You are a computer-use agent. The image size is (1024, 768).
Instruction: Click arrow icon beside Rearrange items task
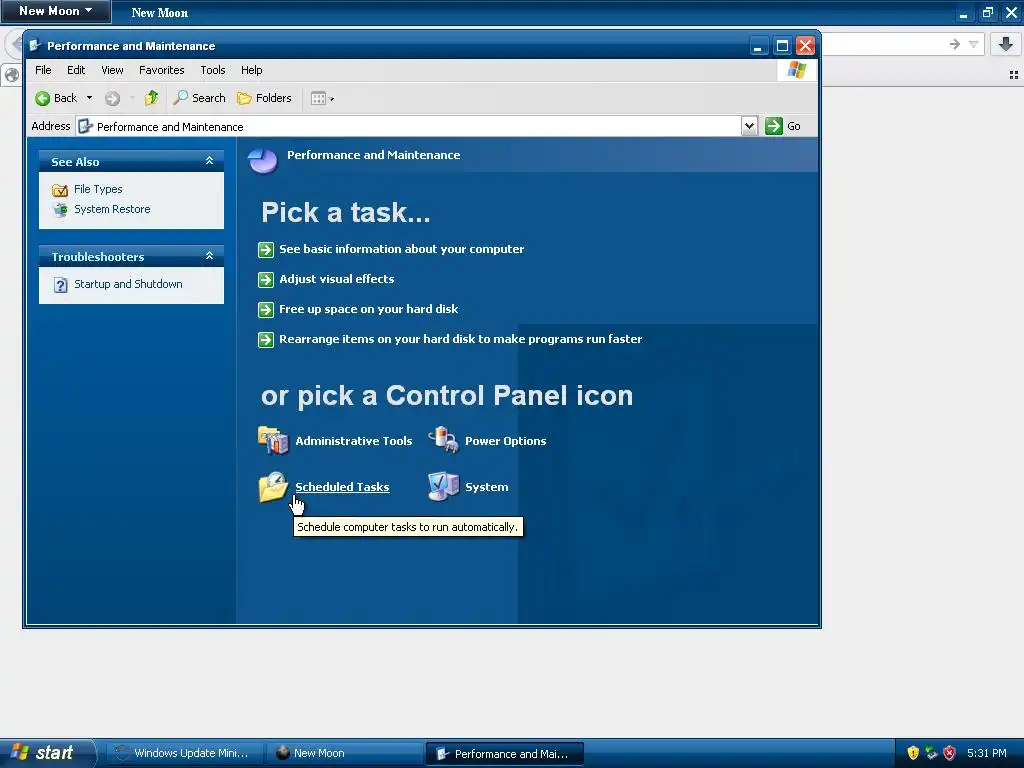click(x=266, y=340)
